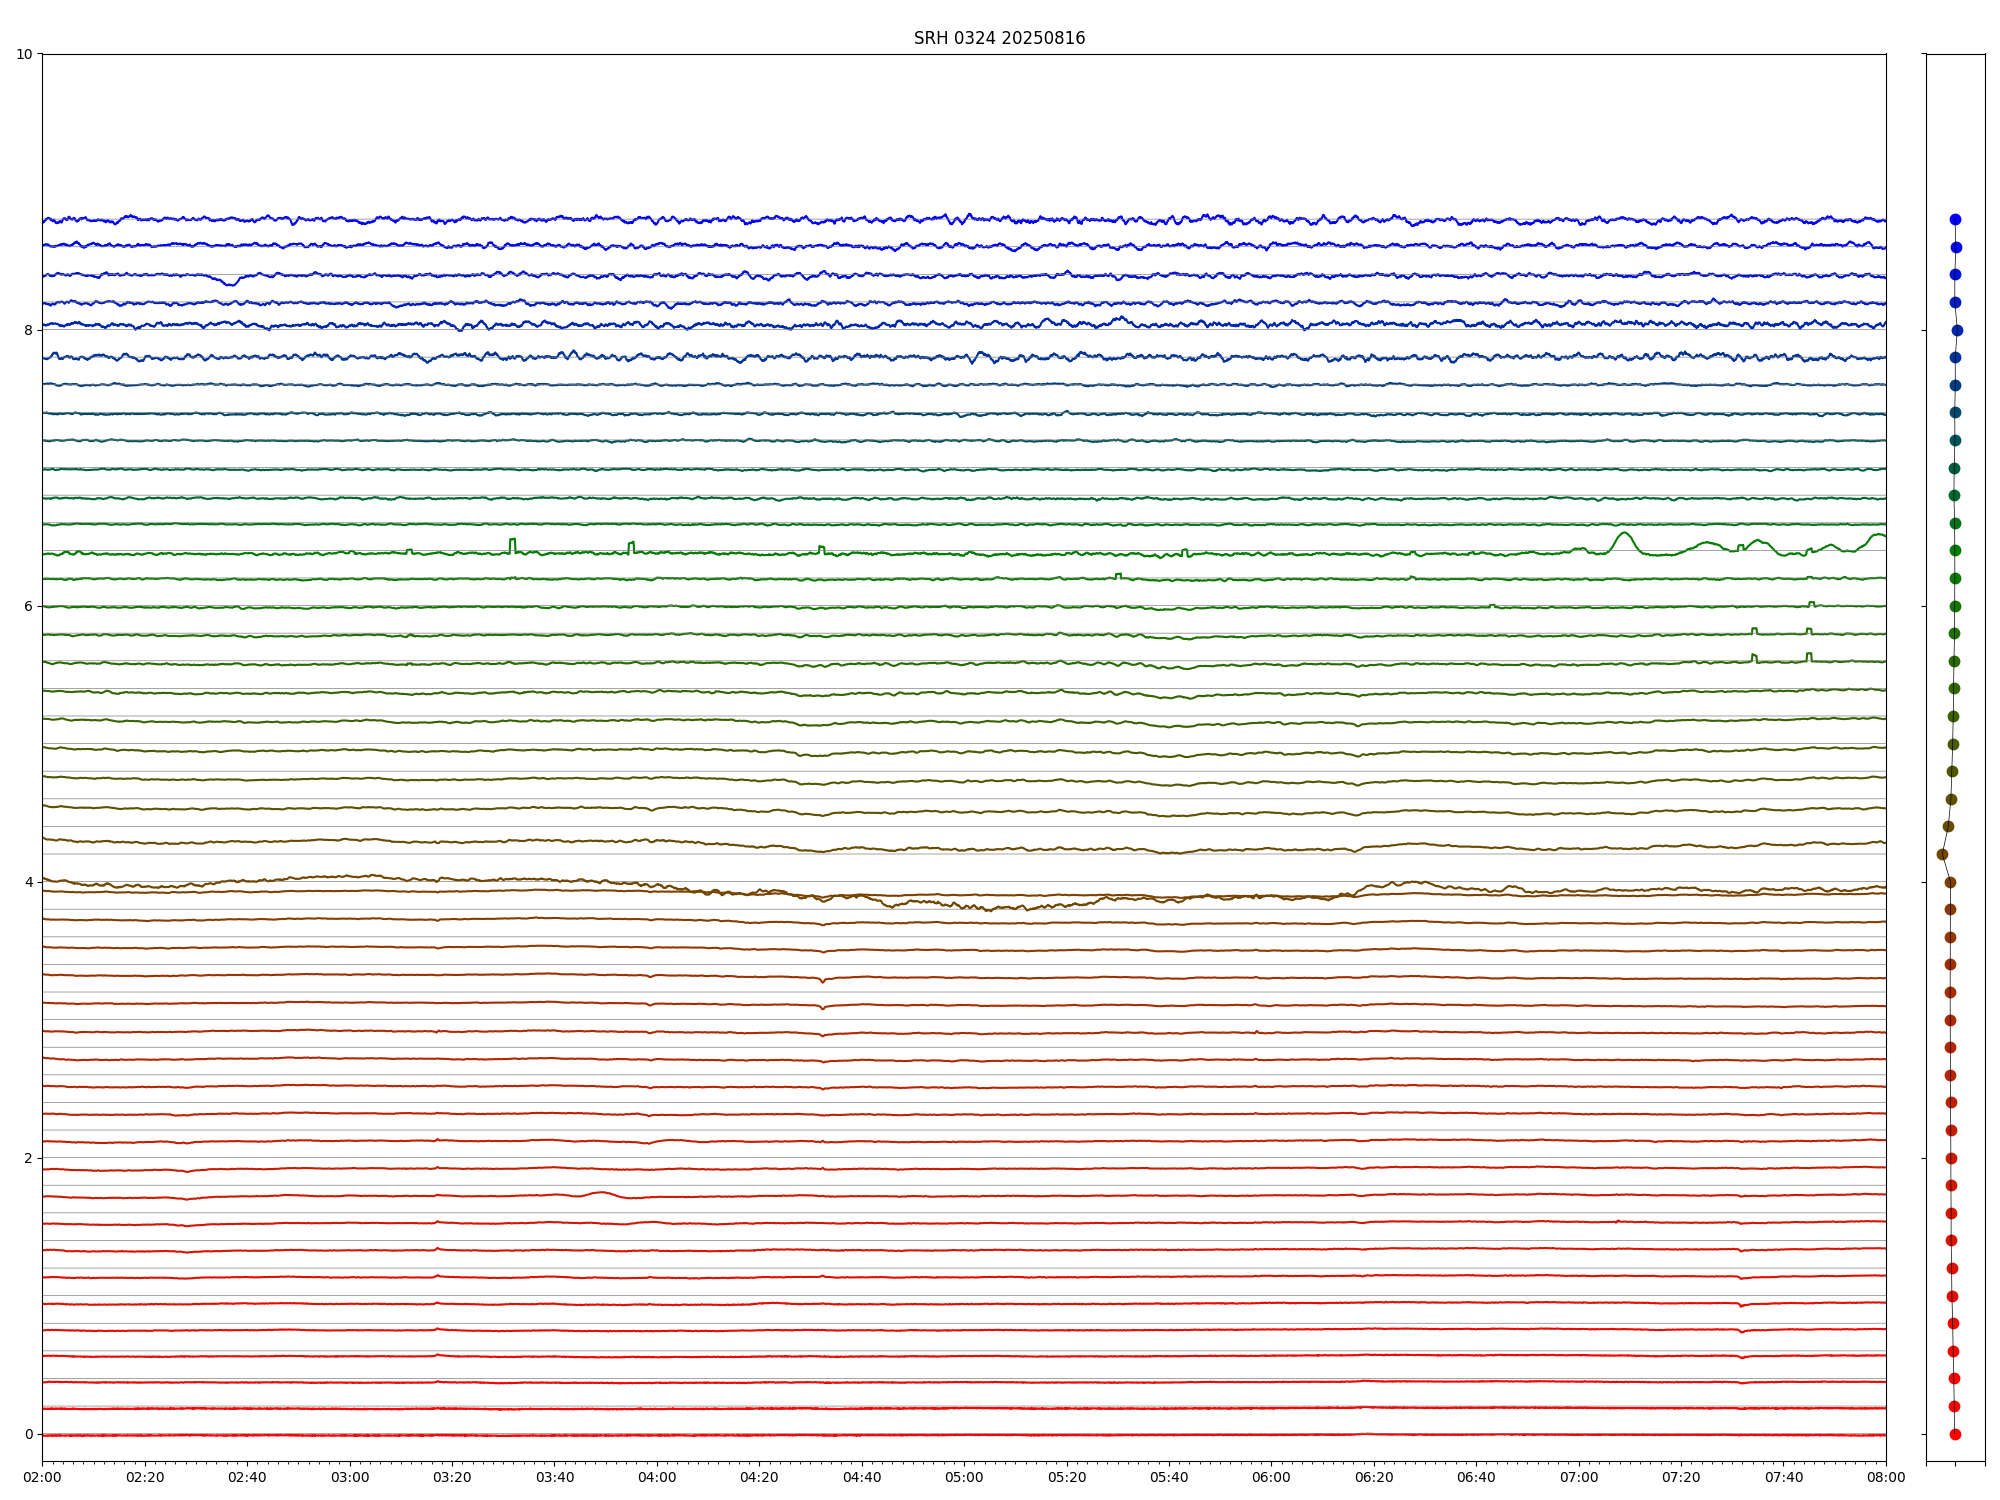Select the 03:00 tick label
This screenshot has height=1500, width=2000.
[x=350, y=1477]
